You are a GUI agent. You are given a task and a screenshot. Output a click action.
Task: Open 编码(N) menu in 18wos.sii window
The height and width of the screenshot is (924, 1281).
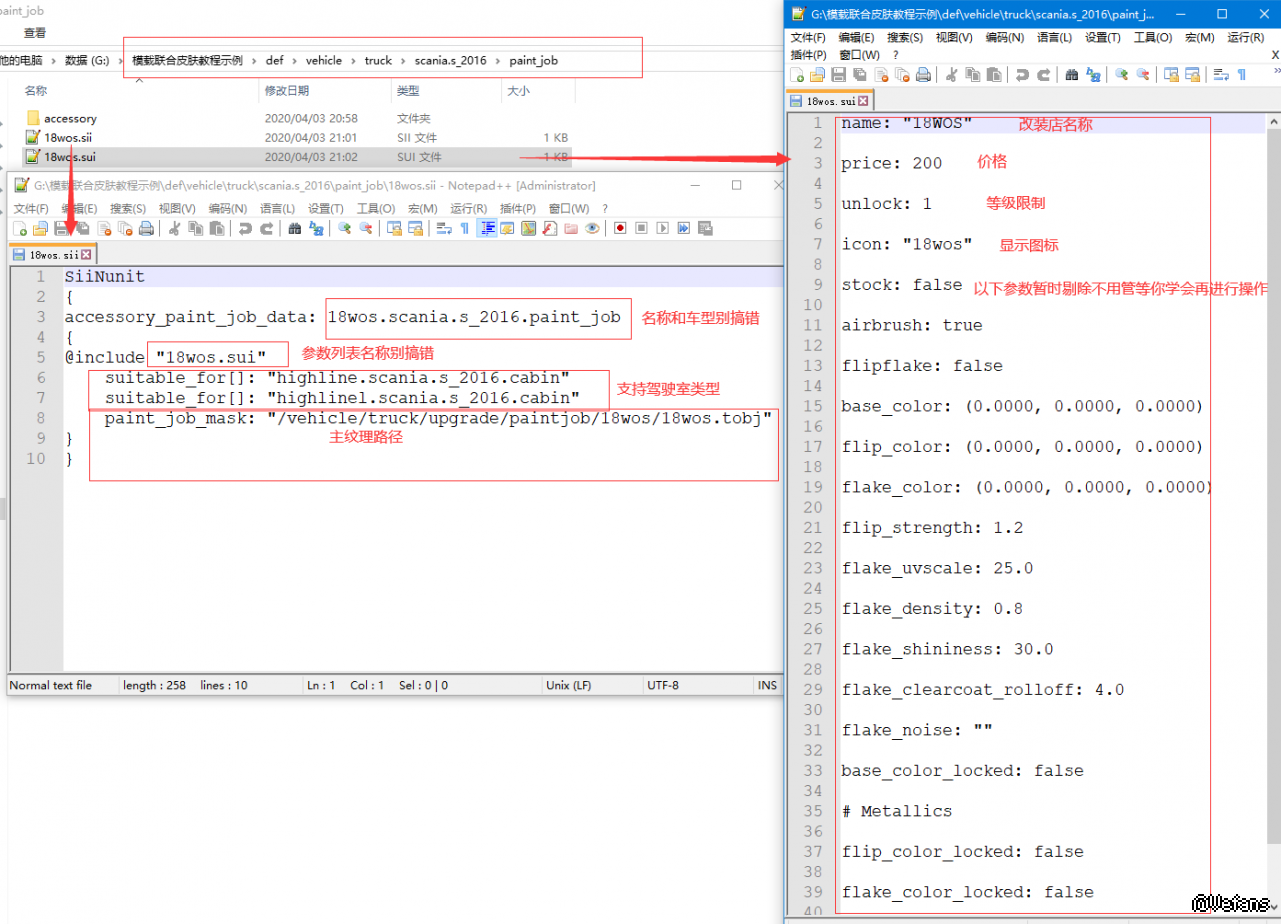(227, 208)
